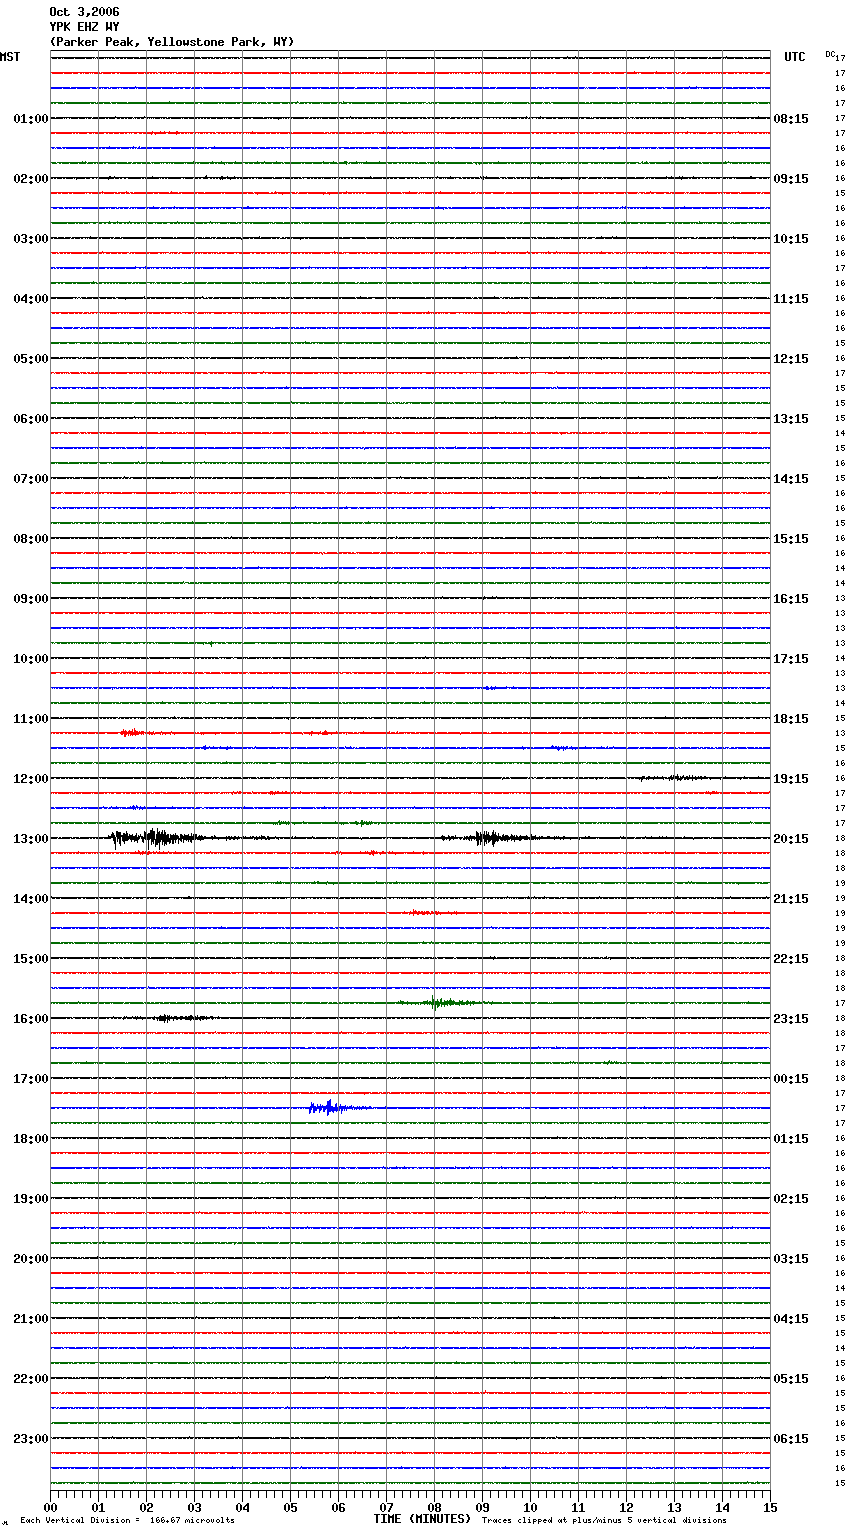Click the 14:00 MST row label
Screen dimensions: 850x1534
(x=31, y=899)
